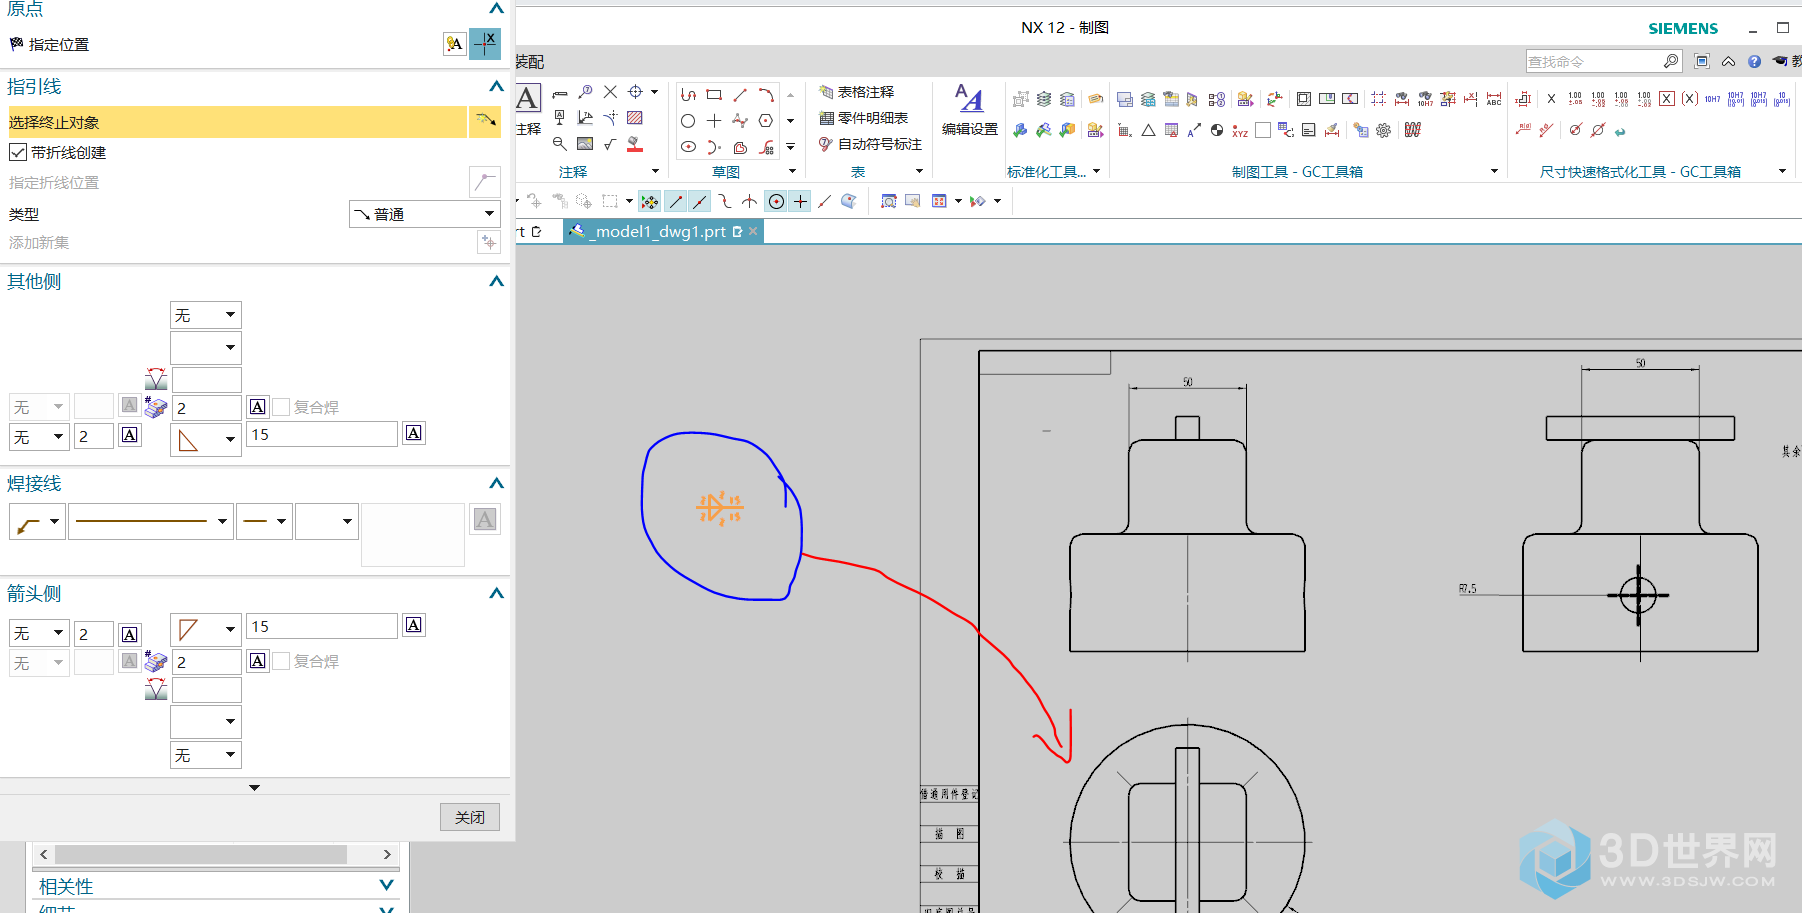The height and width of the screenshot is (913, 1802).
Task: Select the sketch Ellipse tool
Action: click(x=688, y=147)
